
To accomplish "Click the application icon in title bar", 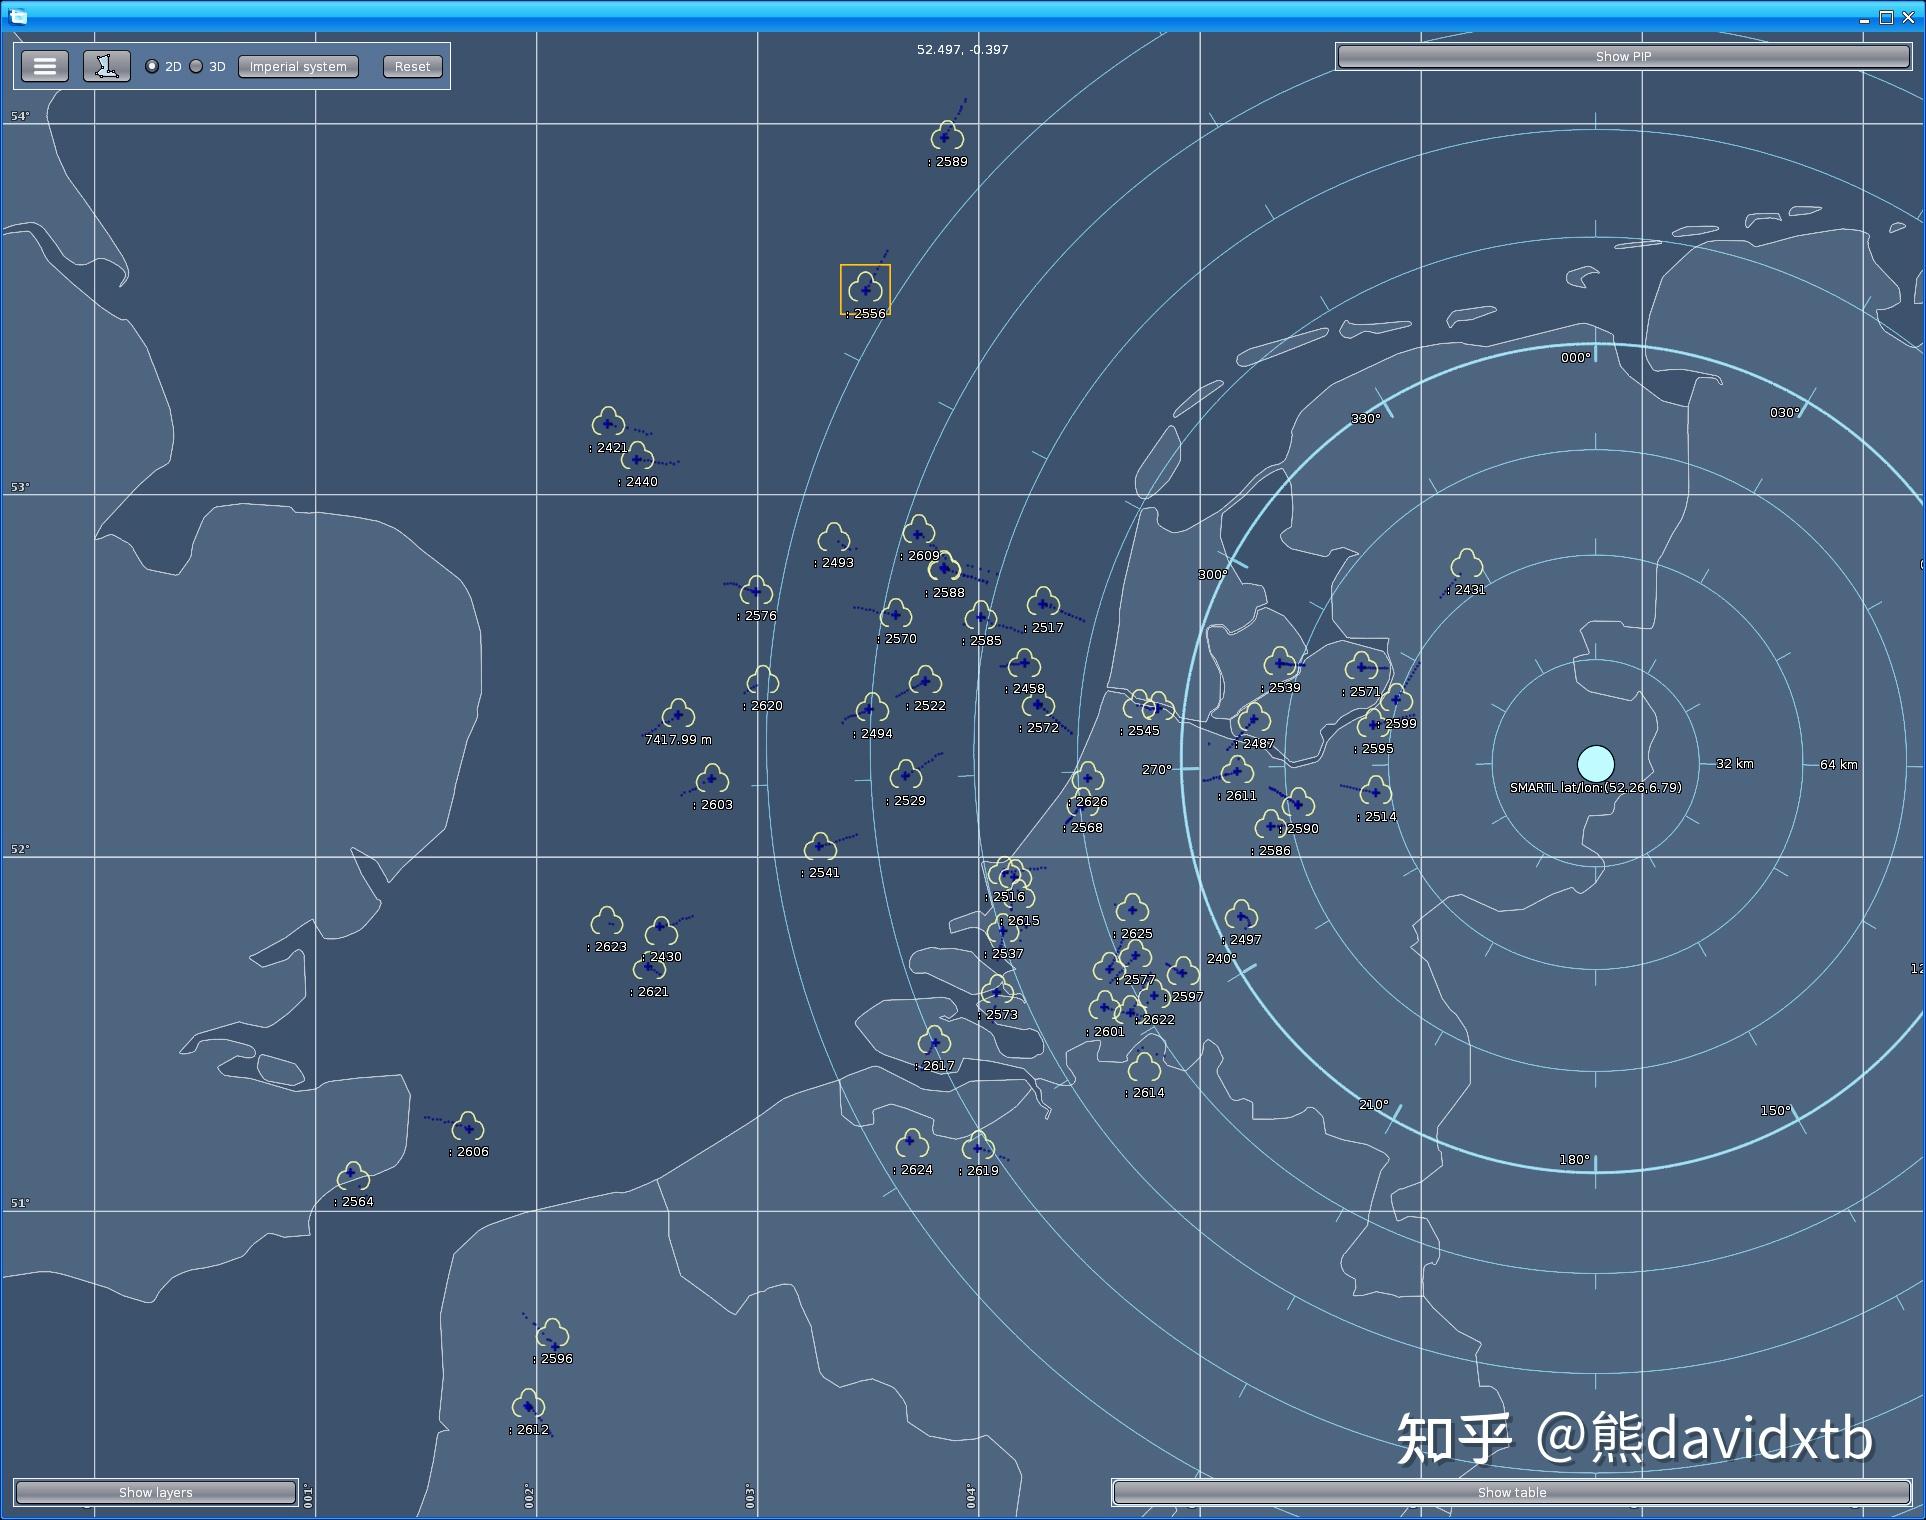I will point(18,16).
